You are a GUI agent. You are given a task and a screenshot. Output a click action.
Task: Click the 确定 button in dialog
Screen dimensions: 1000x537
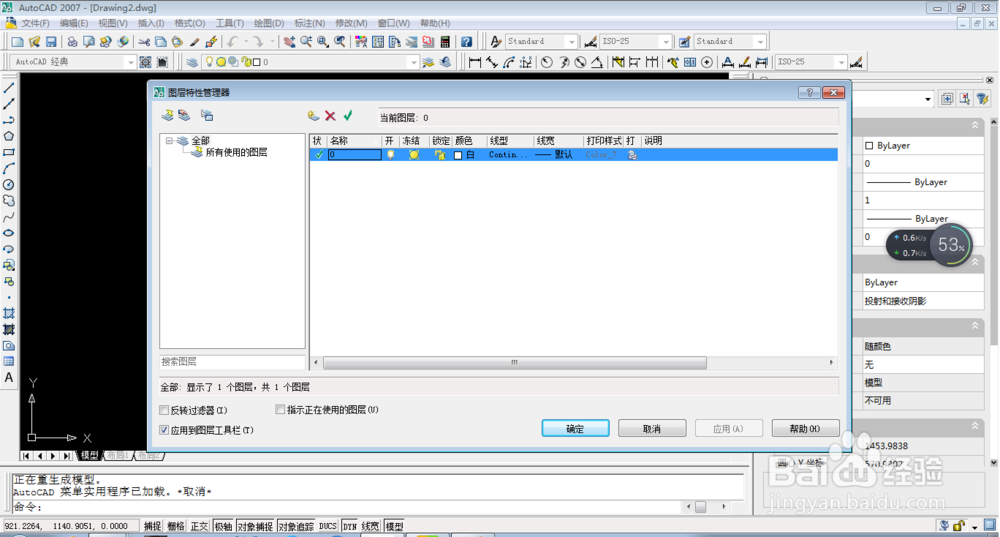coord(575,429)
